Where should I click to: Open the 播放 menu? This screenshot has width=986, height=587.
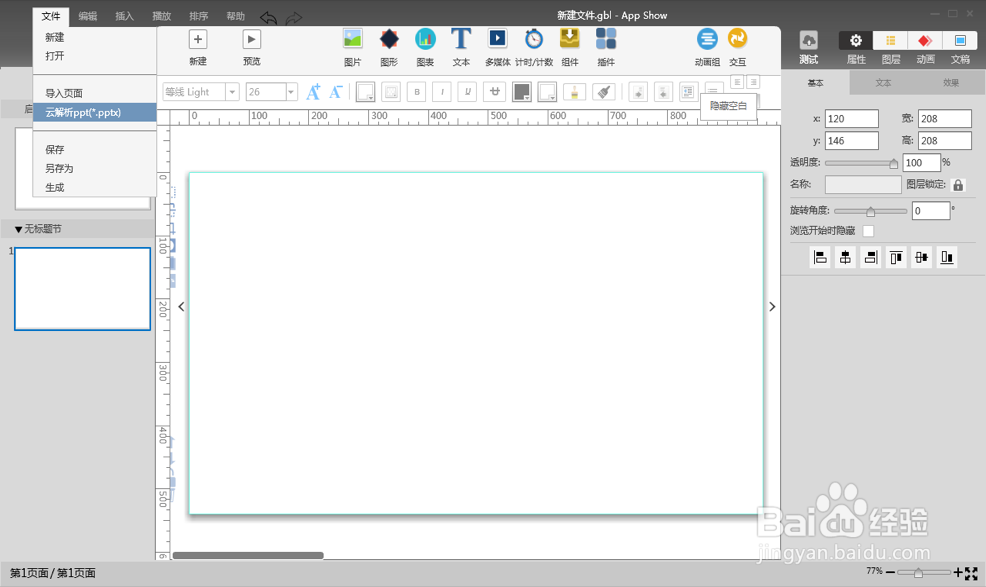tap(162, 16)
